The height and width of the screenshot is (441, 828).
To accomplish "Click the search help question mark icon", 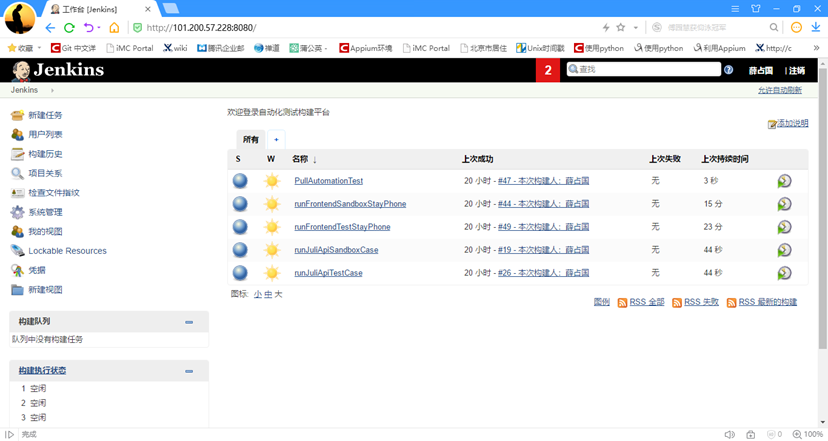I will tap(729, 70).
